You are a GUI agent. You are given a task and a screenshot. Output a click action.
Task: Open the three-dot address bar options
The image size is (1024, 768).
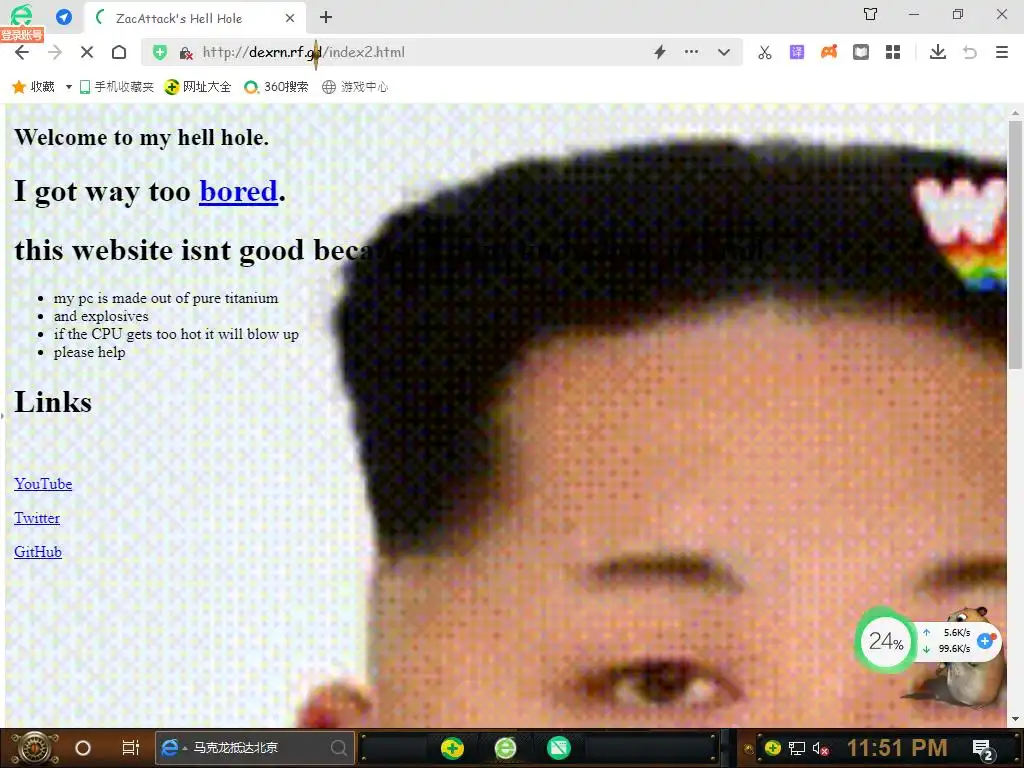coord(692,52)
